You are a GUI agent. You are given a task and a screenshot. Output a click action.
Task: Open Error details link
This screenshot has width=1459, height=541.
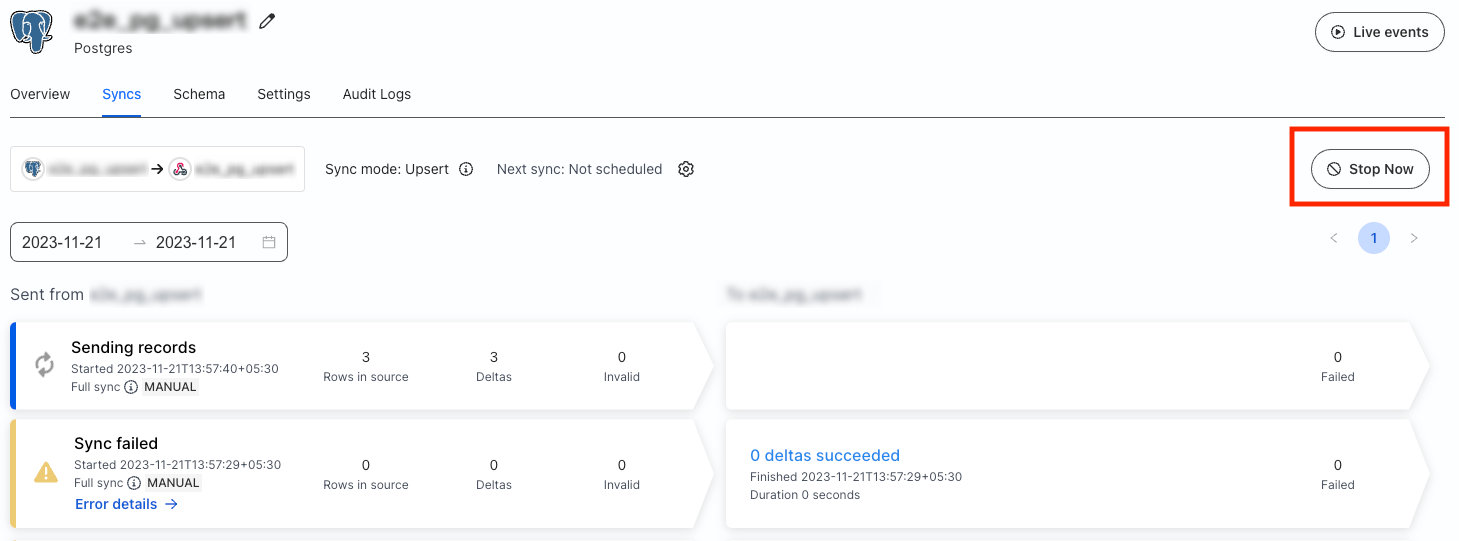[x=127, y=504]
